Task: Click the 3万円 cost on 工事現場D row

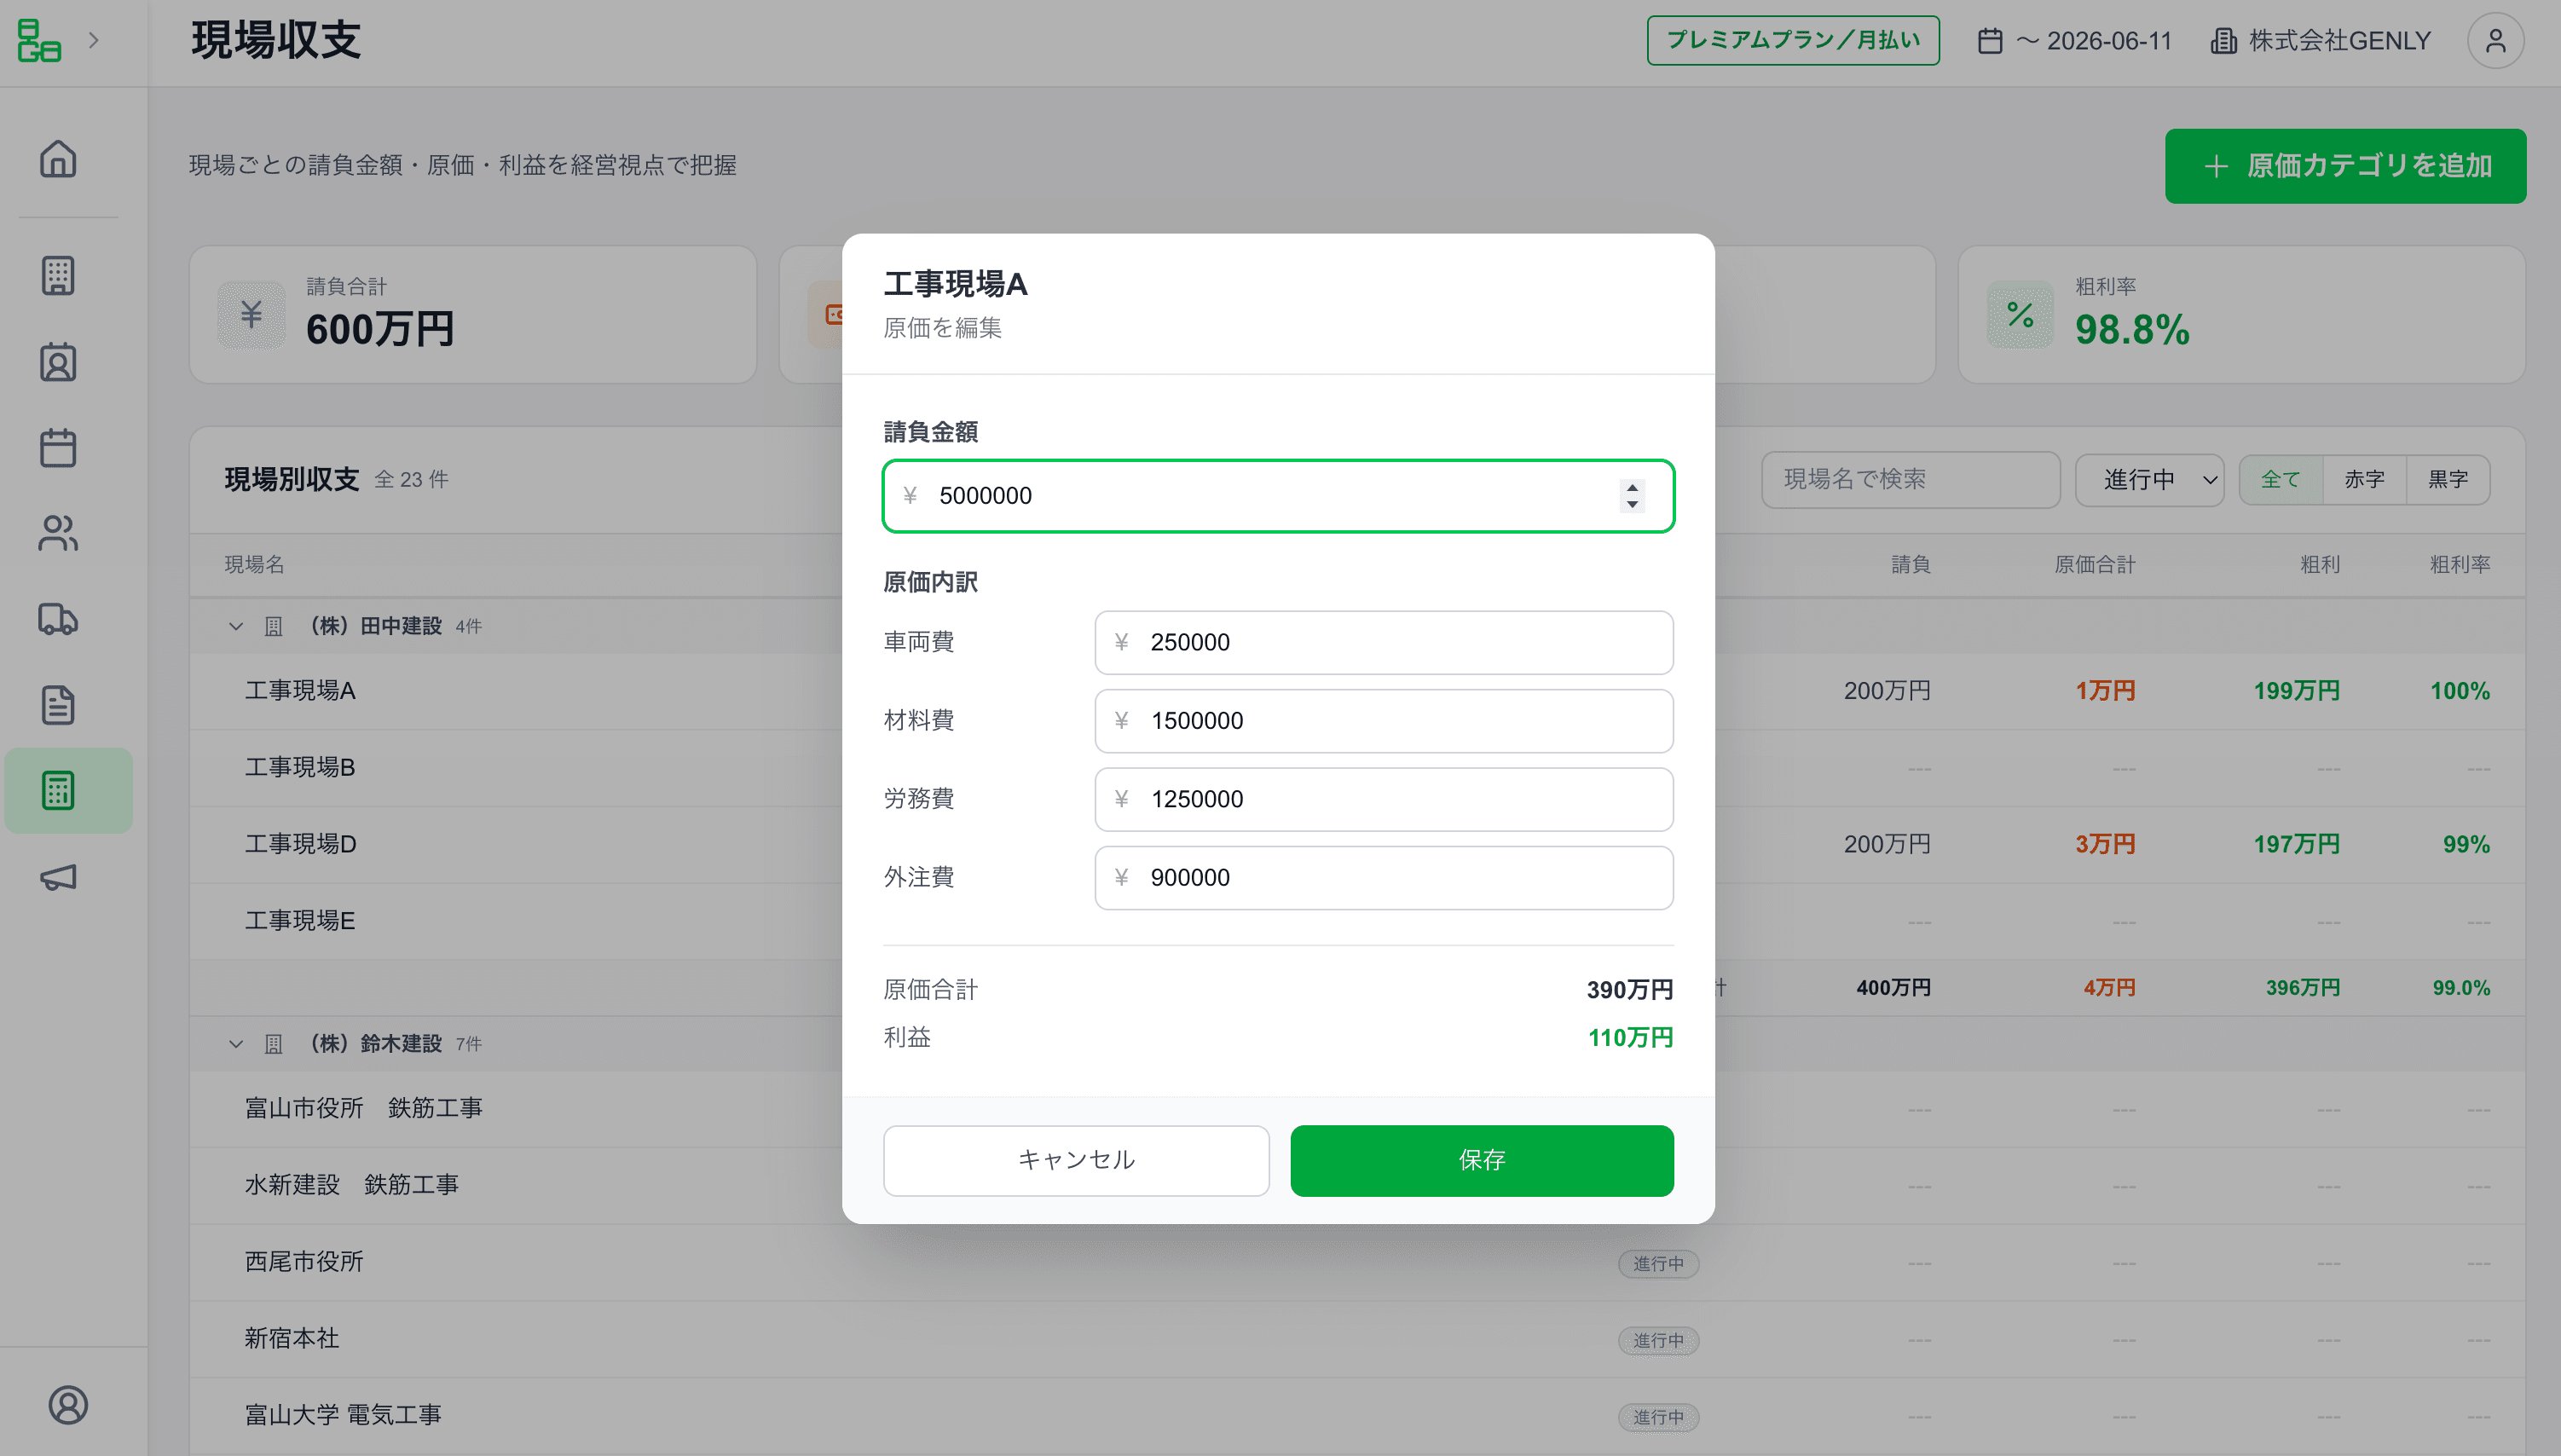Action: click(x=2105, y=844)
